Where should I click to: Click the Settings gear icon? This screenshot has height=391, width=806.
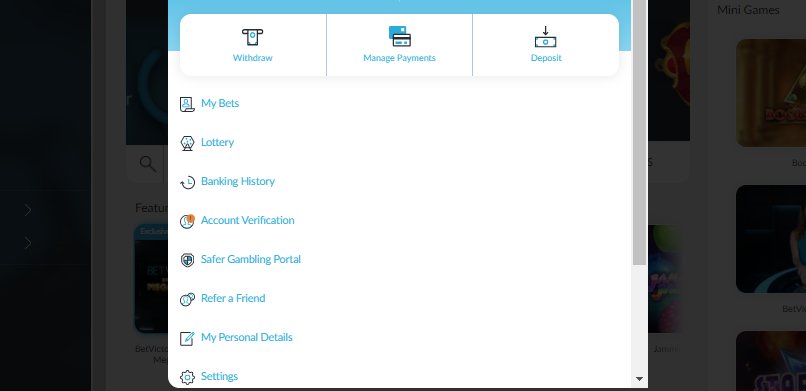(x=187, y=377)
